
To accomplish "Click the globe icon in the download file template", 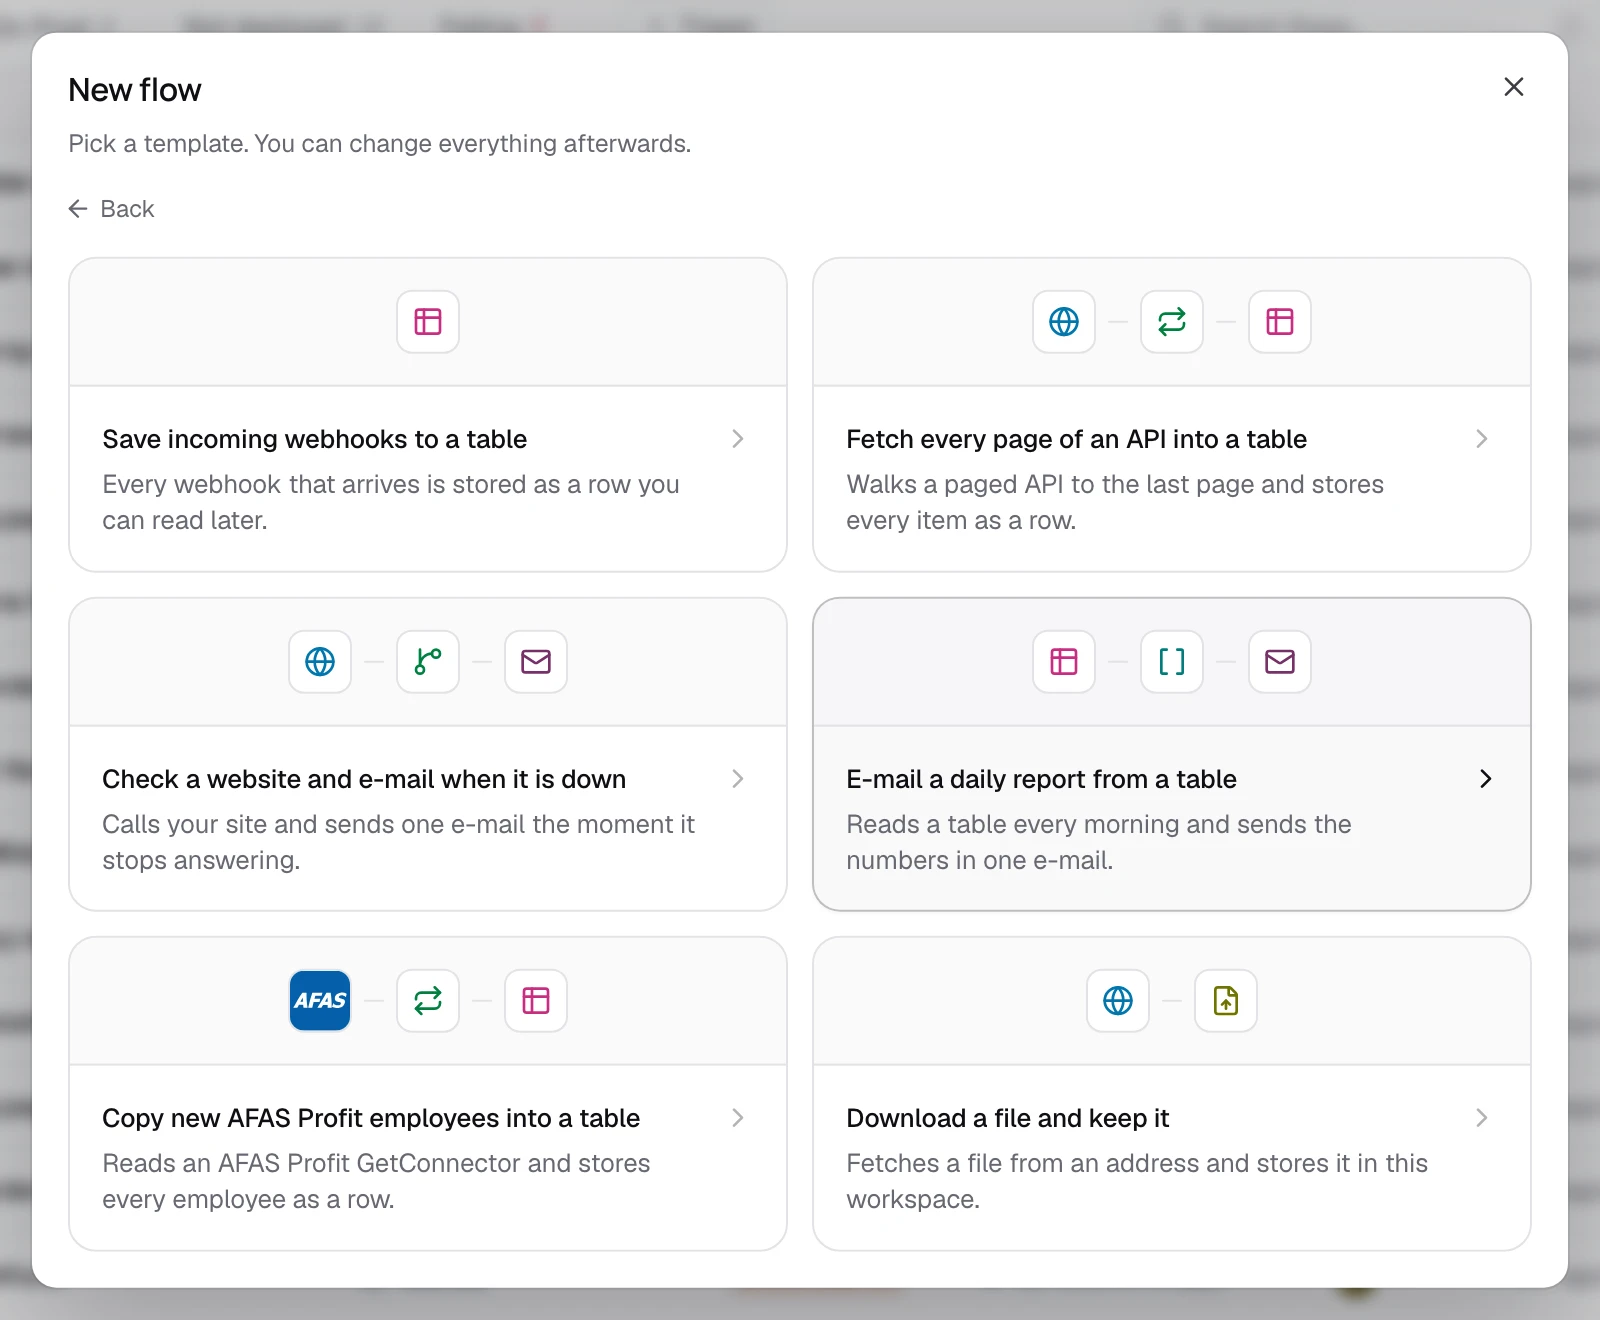I will coord(1118,1001).
